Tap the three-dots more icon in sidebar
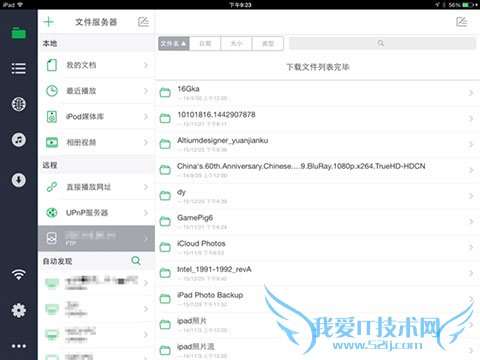Viewport: 480px width, 360px height. pos(19,346)
